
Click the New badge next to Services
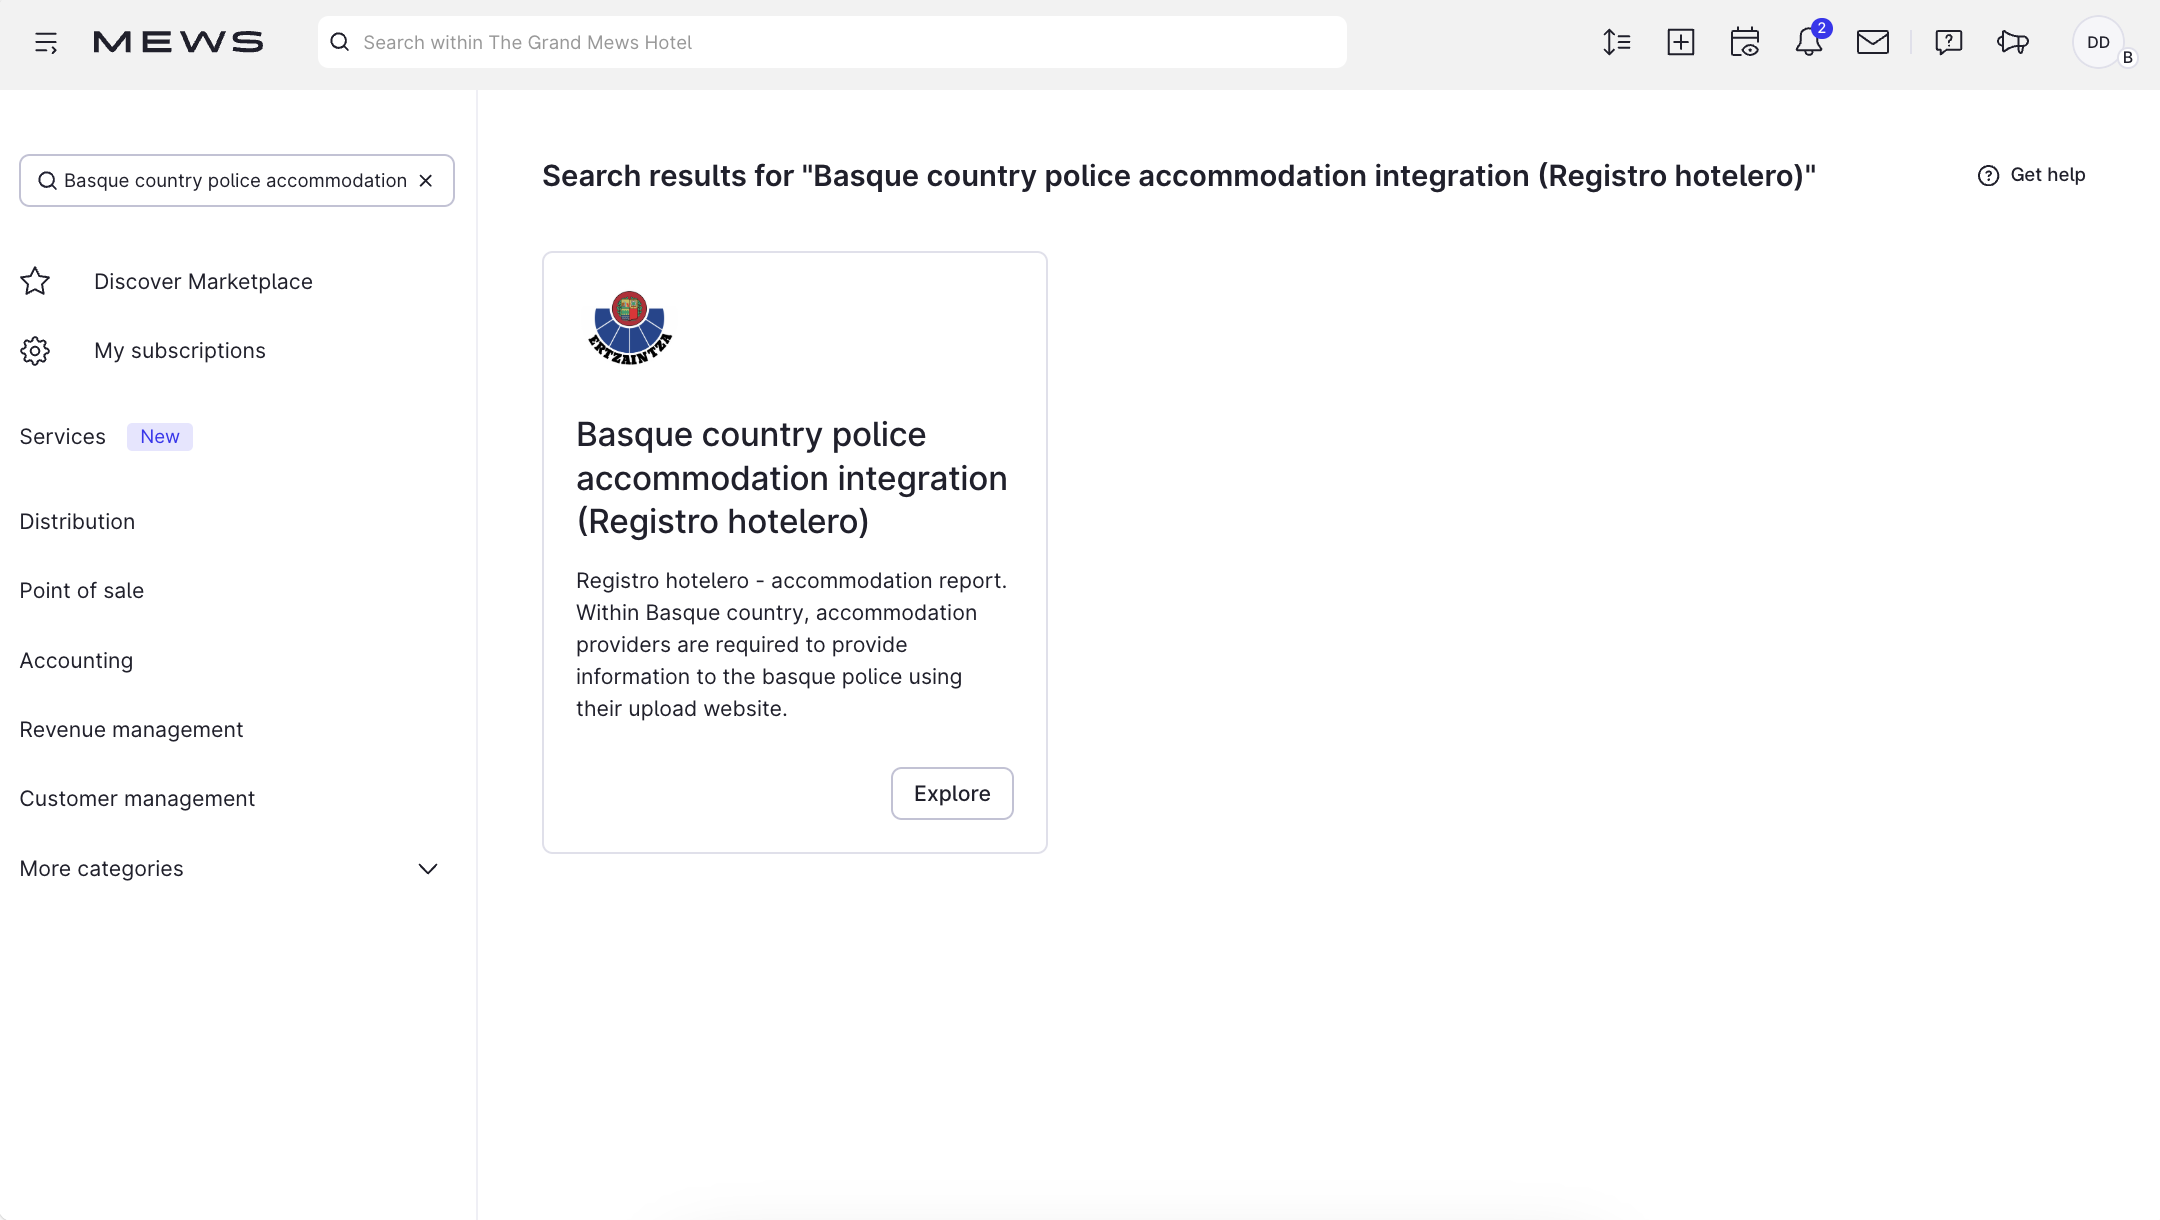[160, 436]
